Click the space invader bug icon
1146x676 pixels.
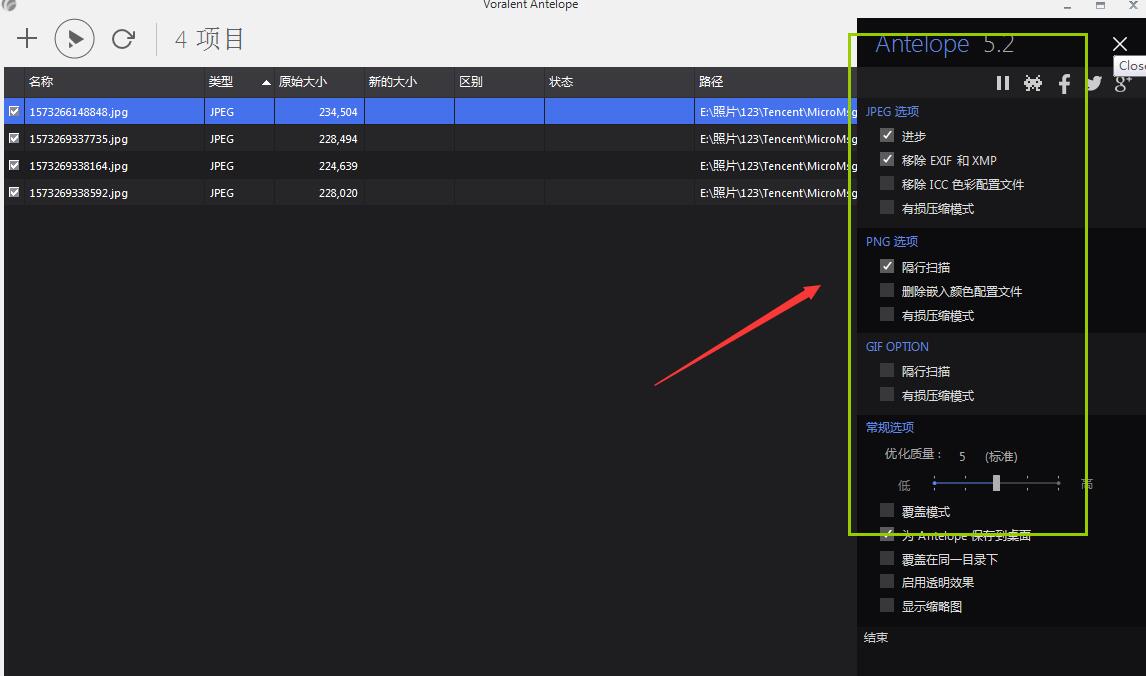tap(1033, 83)
